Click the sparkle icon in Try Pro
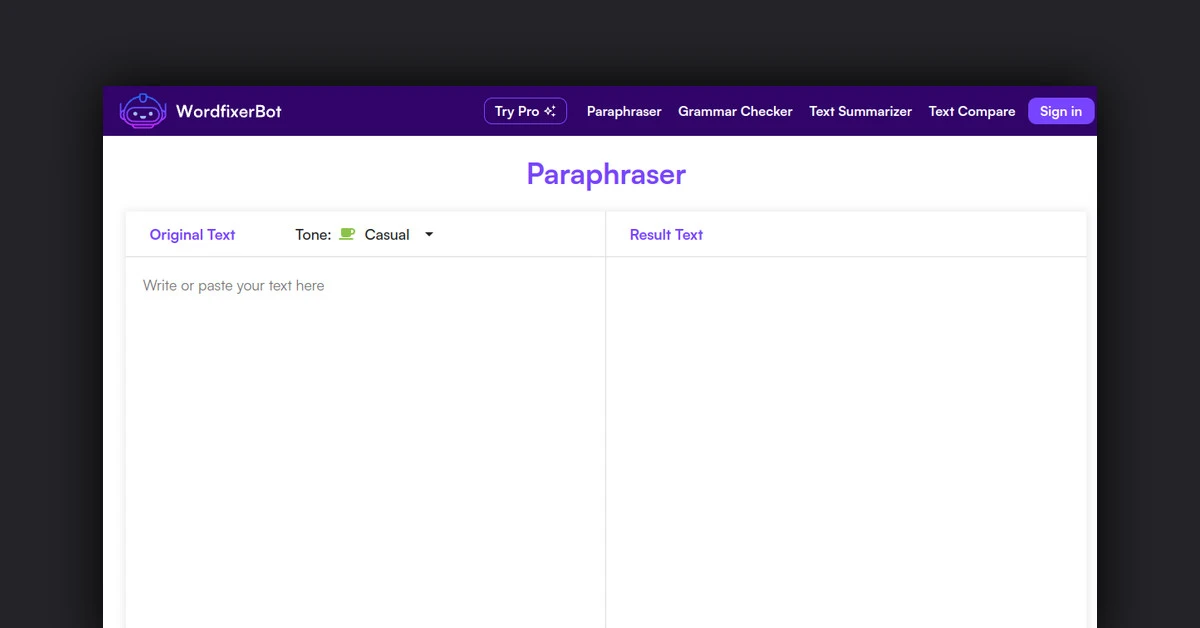This screenshot has height=628, width=1200. (550, 111)
